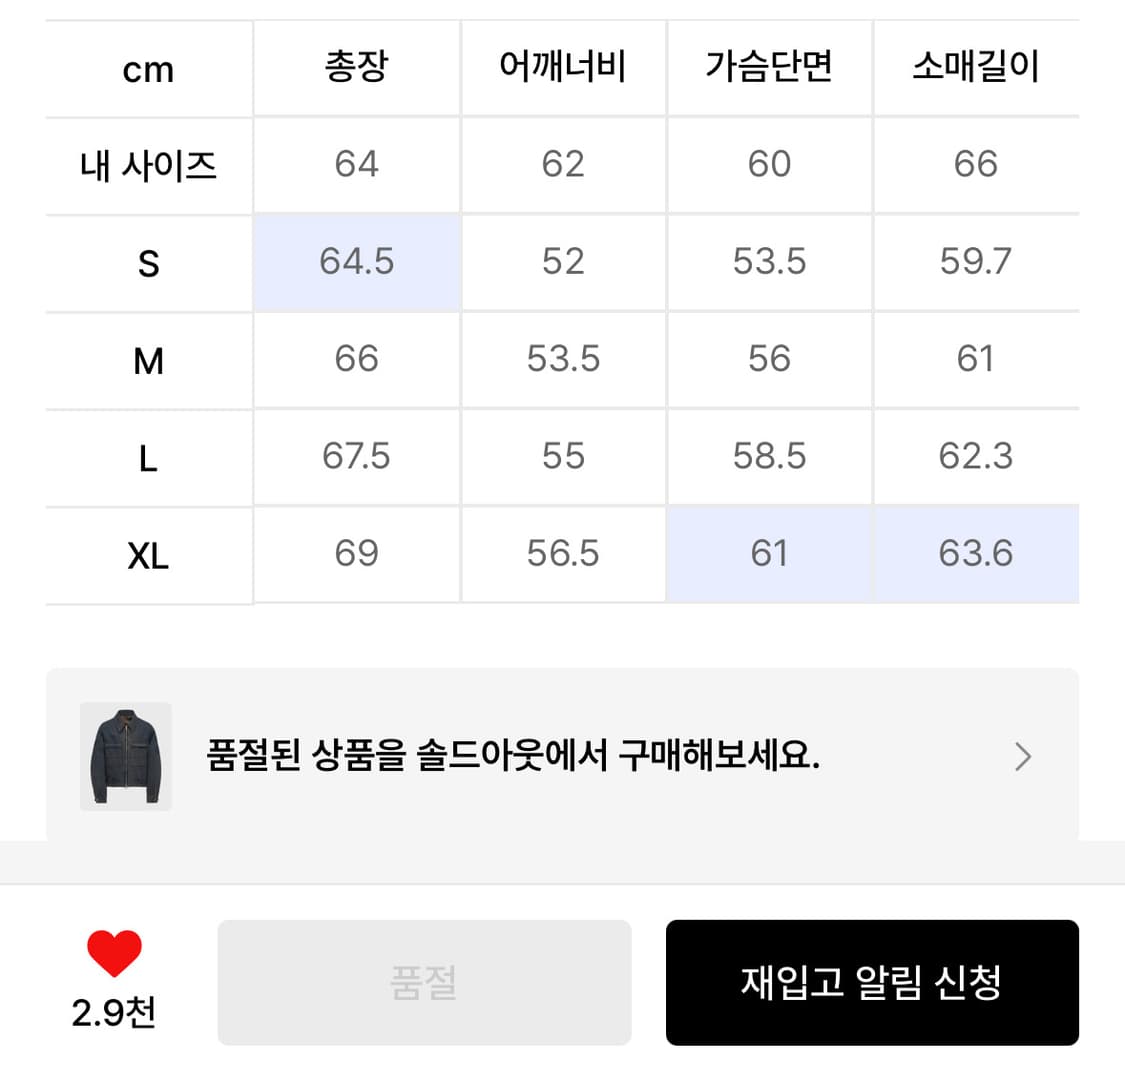The height and width of the screenshot is (1080, 1125).
Task: Select the XL size row
Action: 148,555
